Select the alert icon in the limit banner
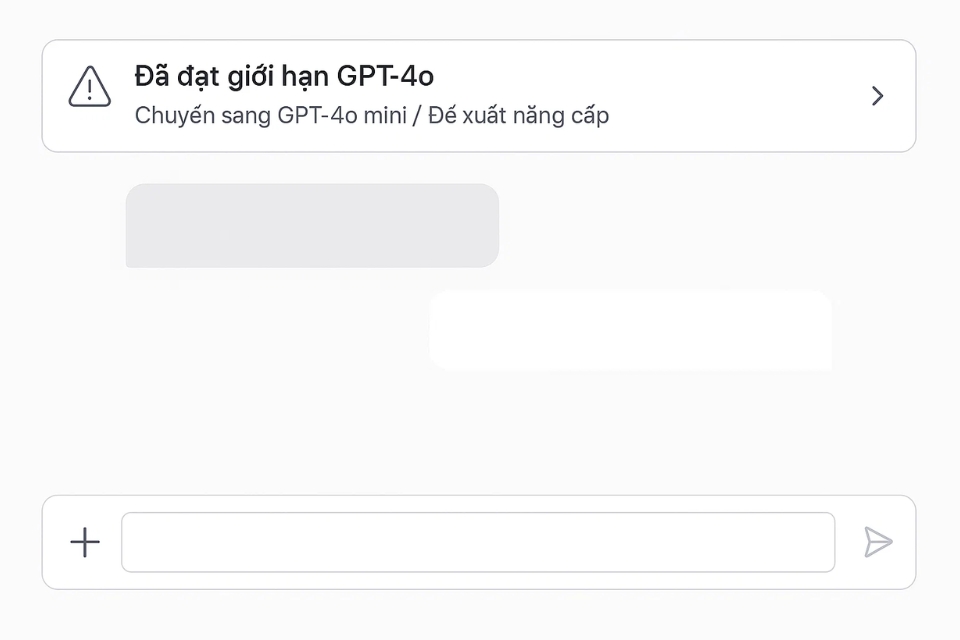The width and height of the screenshot is (960, 640). point(88,88)
